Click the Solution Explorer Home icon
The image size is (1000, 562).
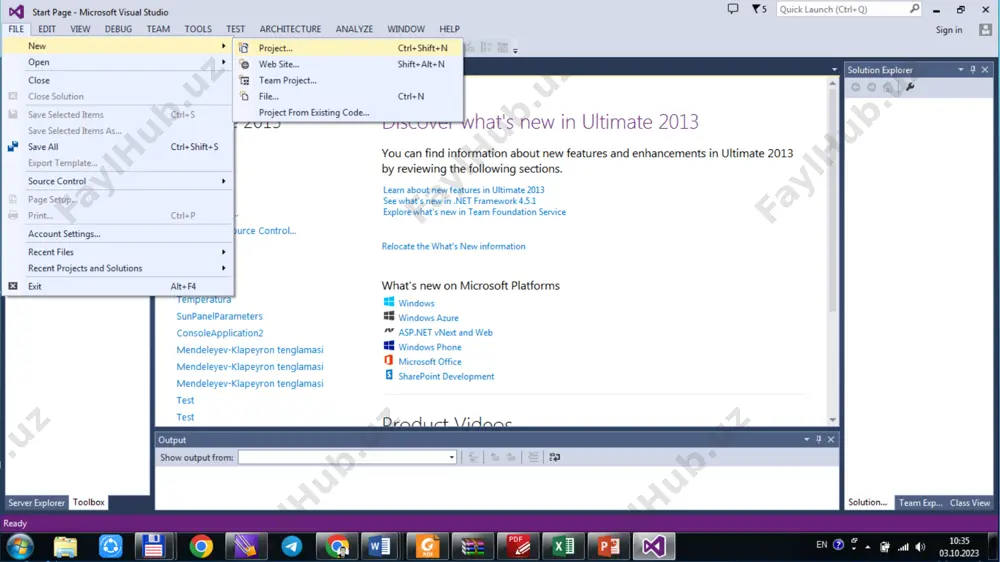888,87
